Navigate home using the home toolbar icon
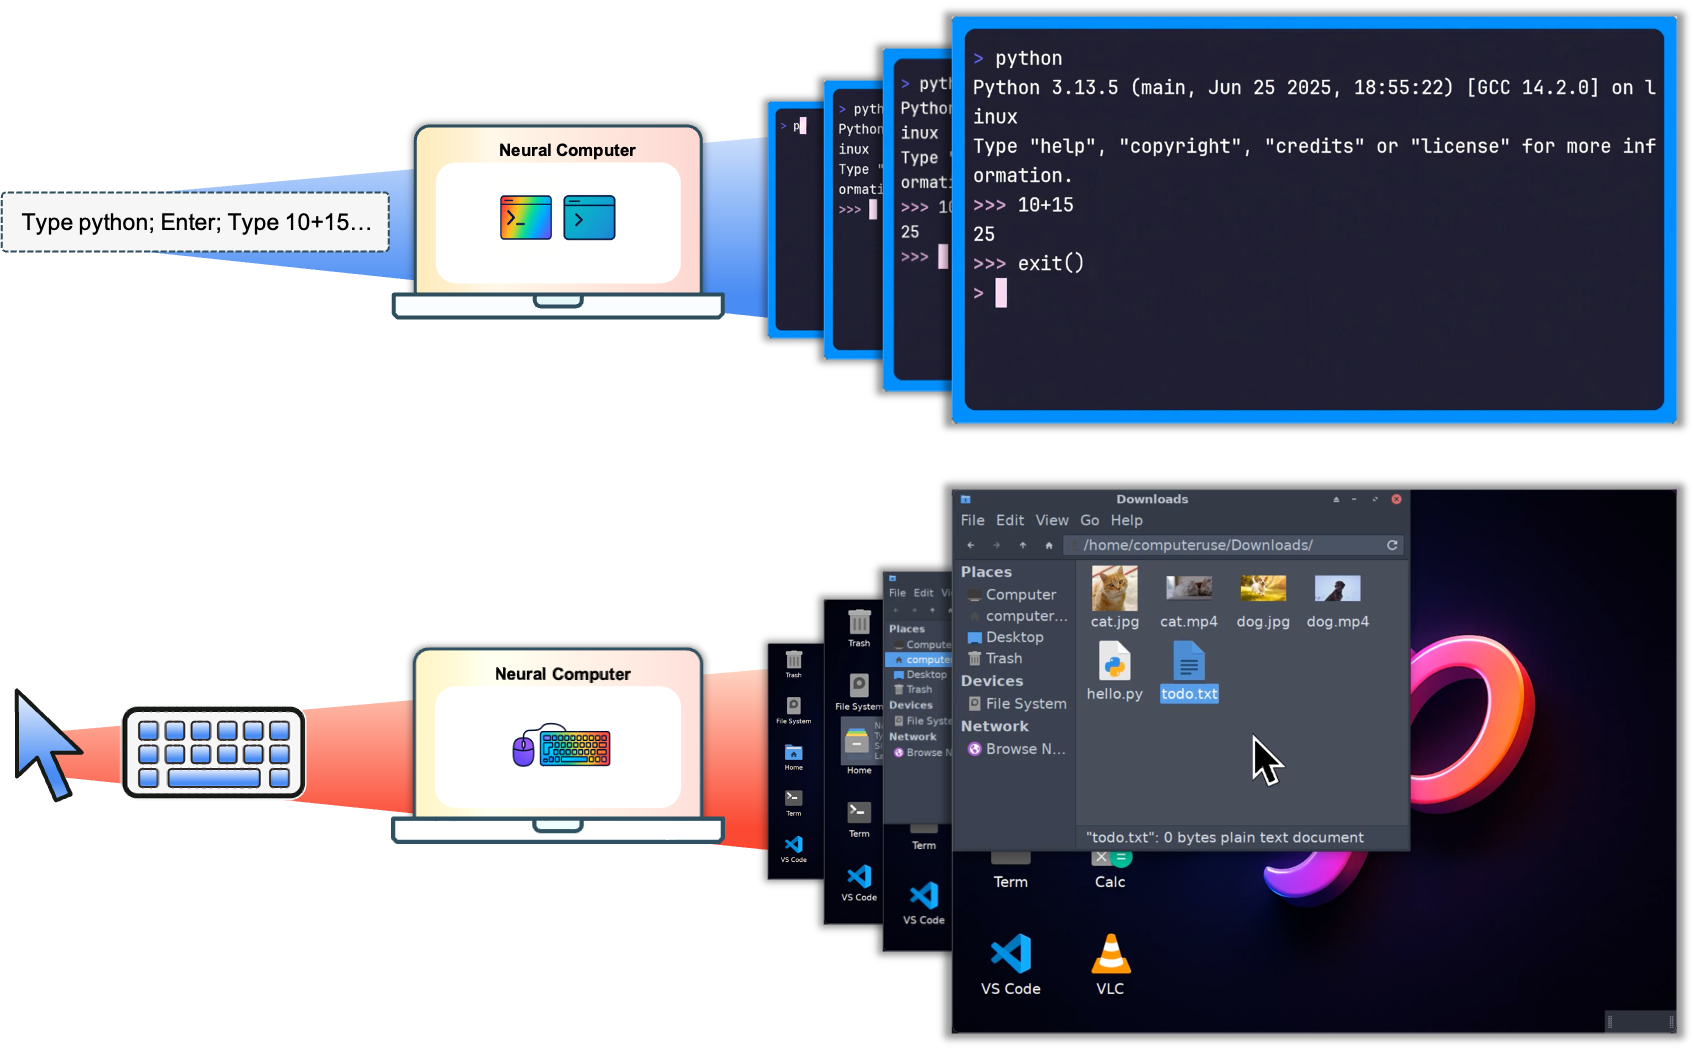This screenshot has height=1050, width=1695. pyautogui.click(x=1048, y=545)
